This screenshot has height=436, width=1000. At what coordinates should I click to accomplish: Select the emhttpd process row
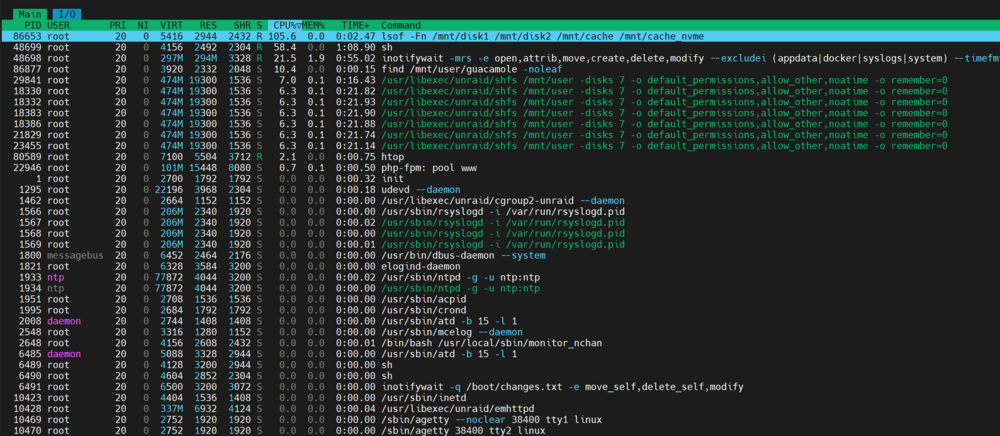click(500, 409)
